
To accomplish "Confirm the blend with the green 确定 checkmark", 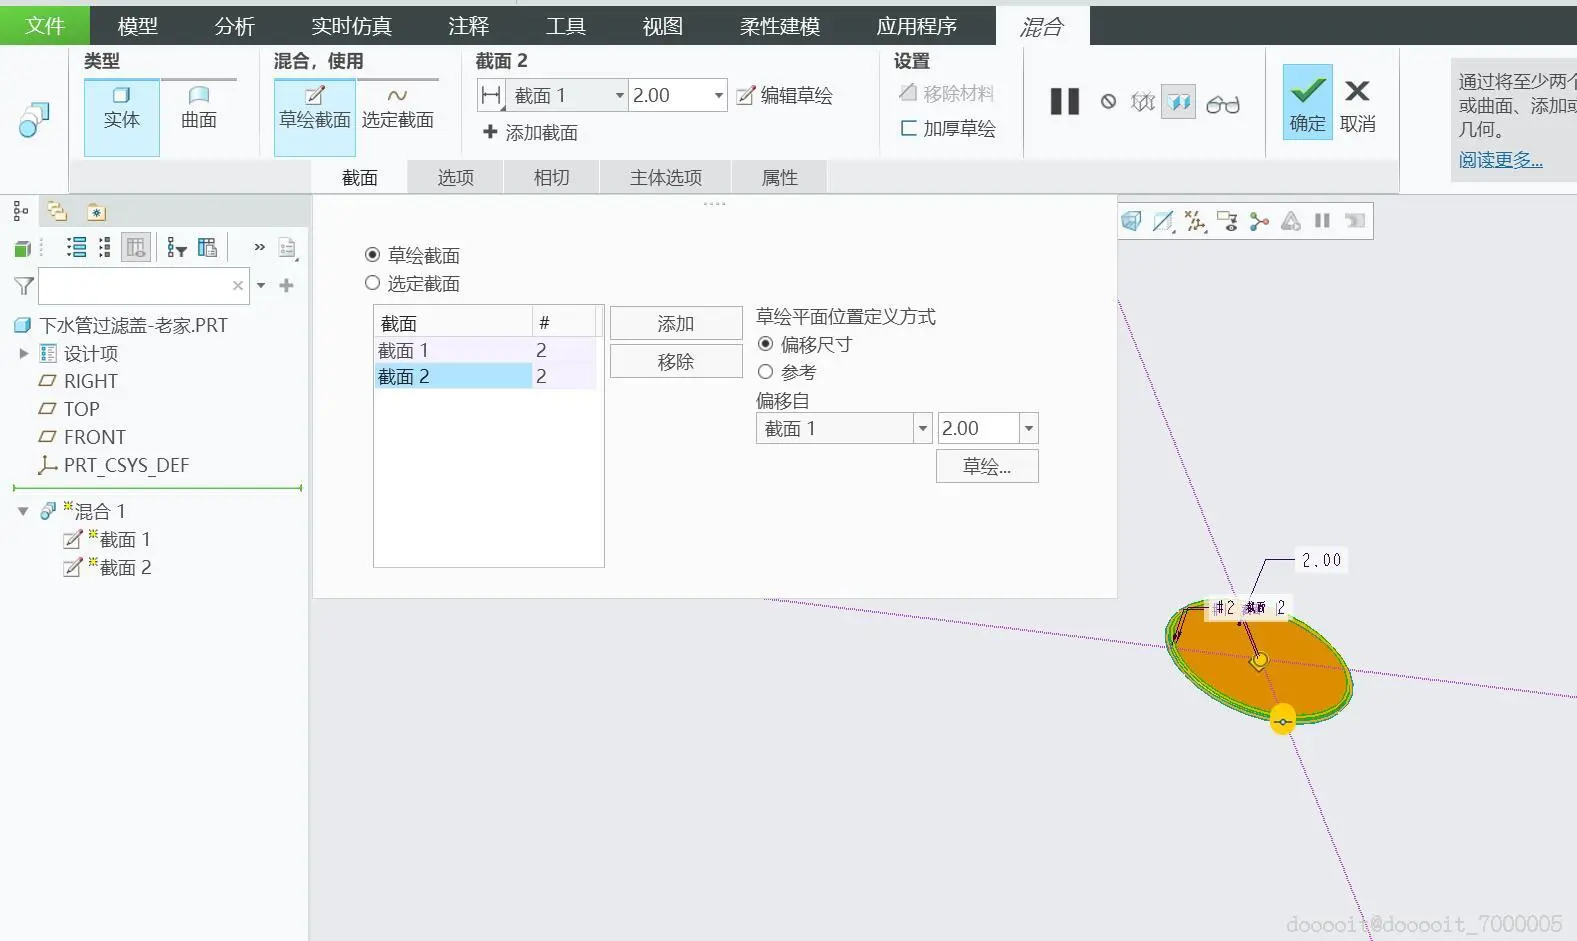I will click(1307, 102).
